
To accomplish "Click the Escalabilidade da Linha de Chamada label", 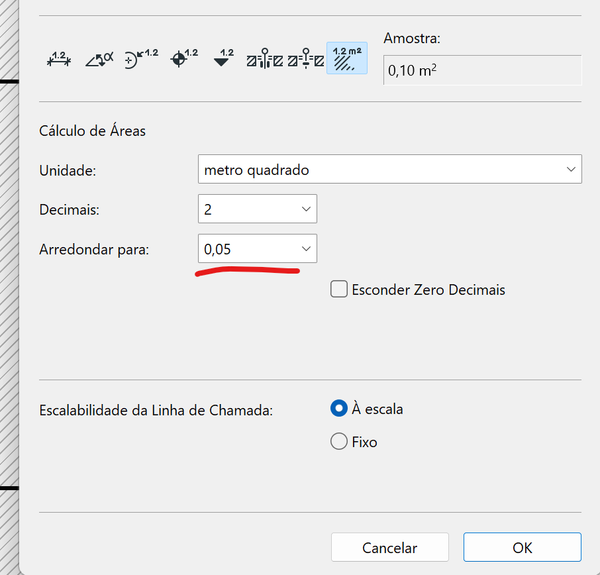I will [x=156, y=410].
